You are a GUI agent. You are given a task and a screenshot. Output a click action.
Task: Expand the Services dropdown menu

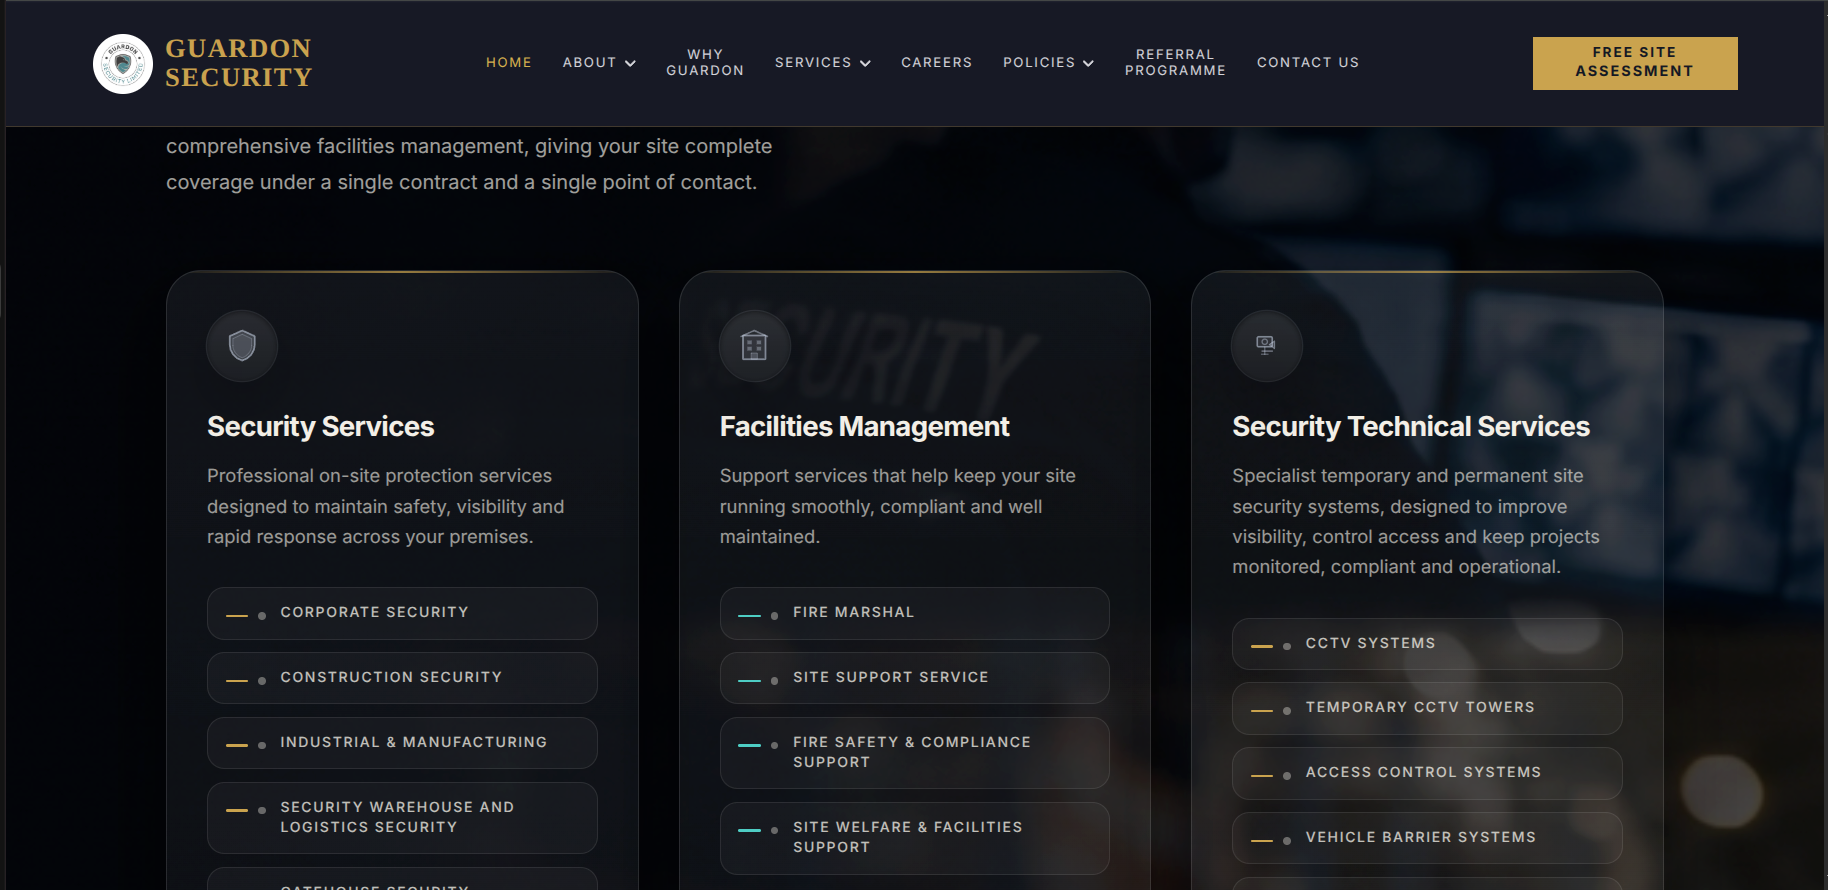[823, 62]
